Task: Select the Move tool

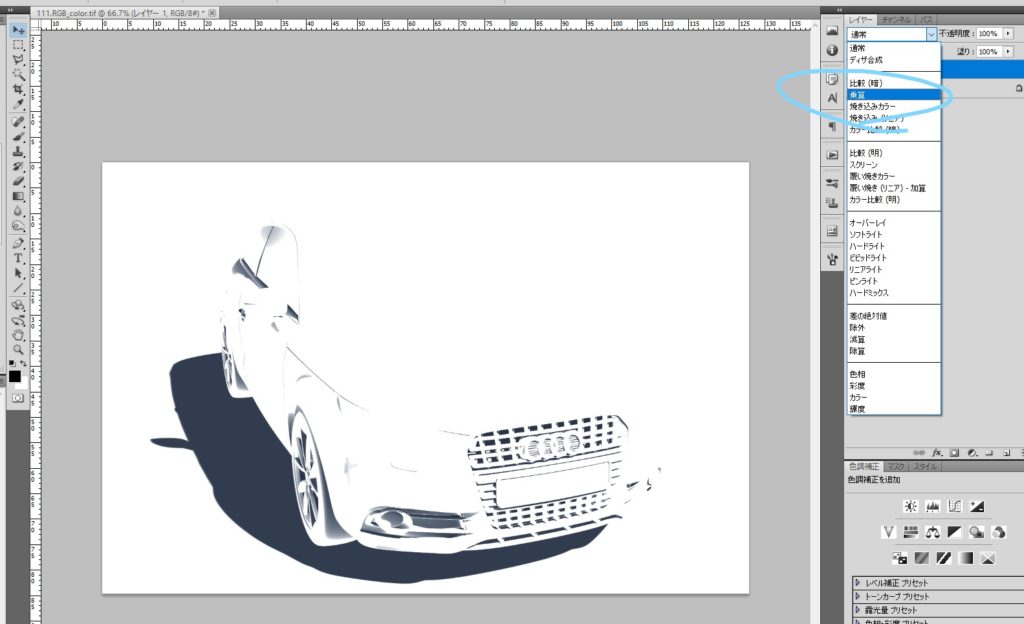Action: [18, 31]
